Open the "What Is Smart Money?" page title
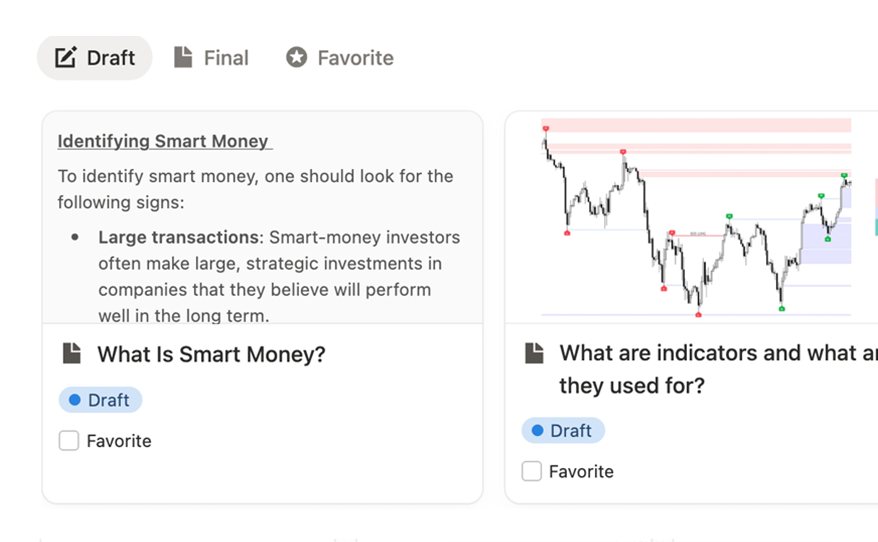Image resolution: width=878 pixels, height=542 pixels. coord(211,354)
